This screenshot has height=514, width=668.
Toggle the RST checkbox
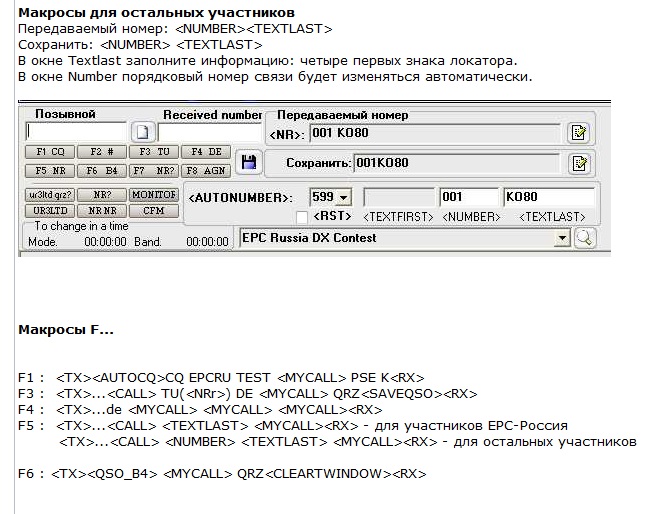(x=302, y=216)
